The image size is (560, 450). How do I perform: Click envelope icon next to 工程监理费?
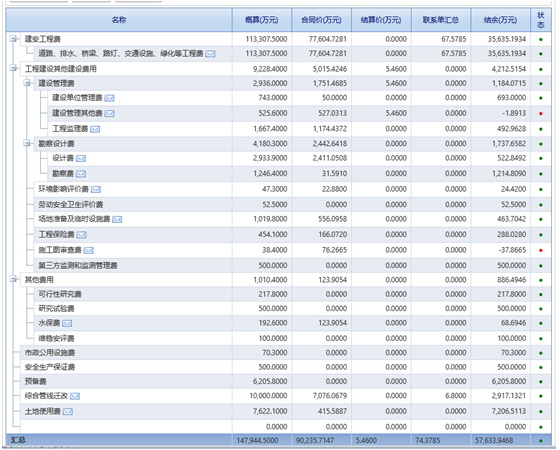(95, 129)
